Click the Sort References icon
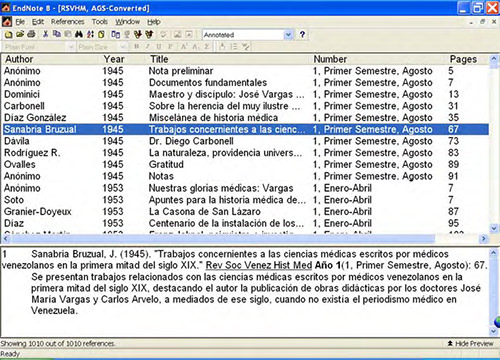This screenshot has height=360, width=500. (90, 34)
